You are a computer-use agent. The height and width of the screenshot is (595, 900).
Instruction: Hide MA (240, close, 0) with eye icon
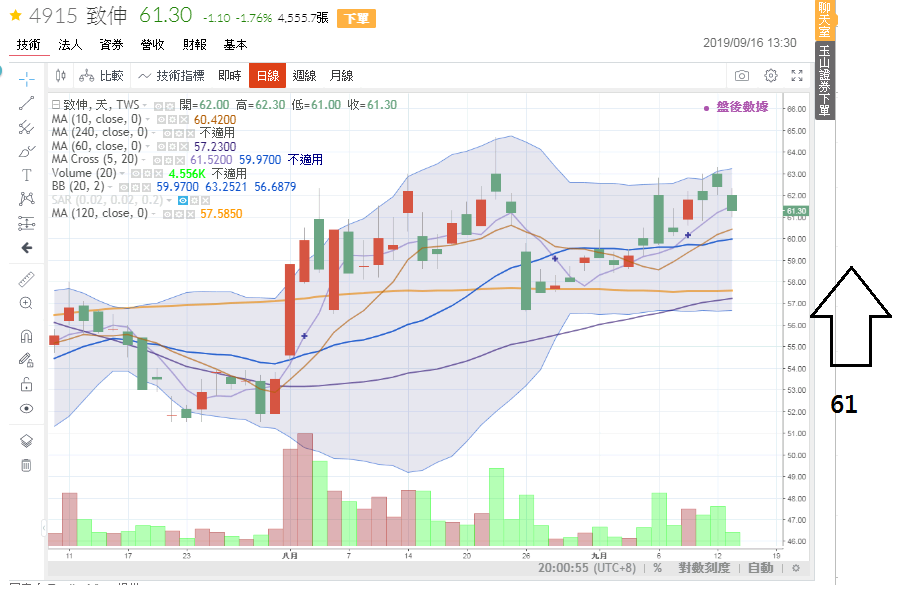pos(168,134)
